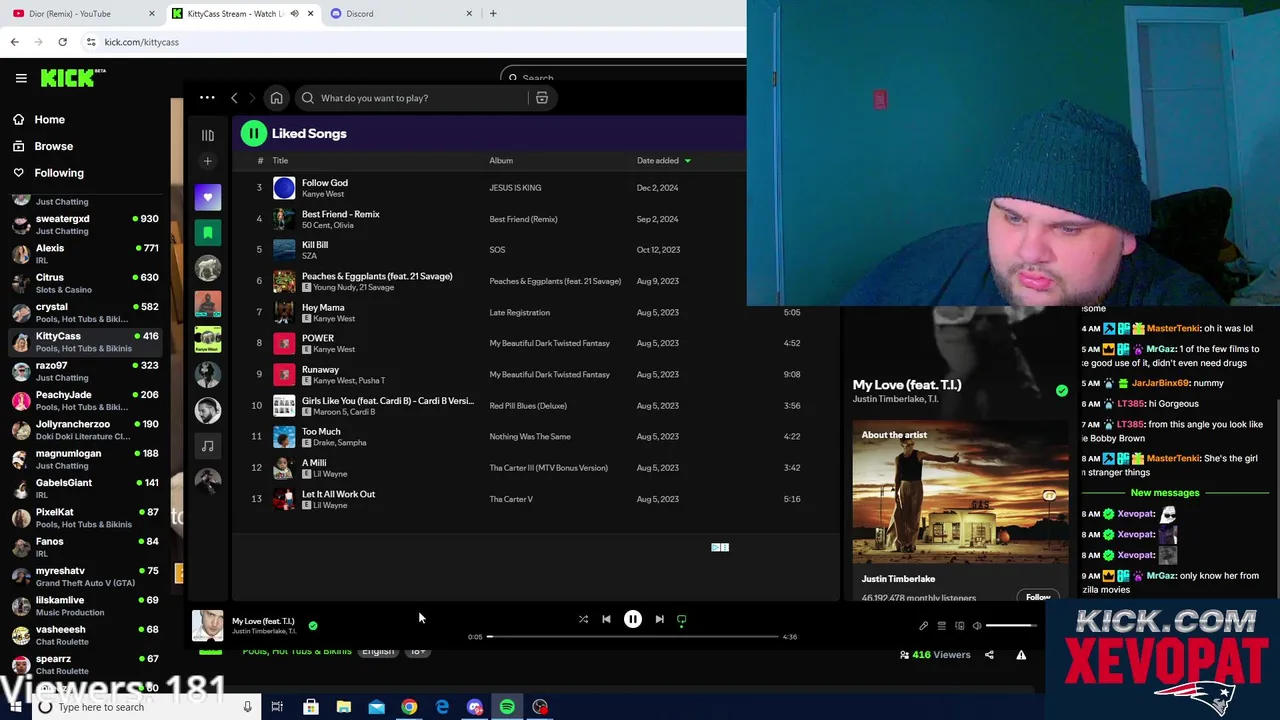Screen dimensions: 1280x720
Task: Open the Browse icon in Spotify search bar
Action: [541, 98]
